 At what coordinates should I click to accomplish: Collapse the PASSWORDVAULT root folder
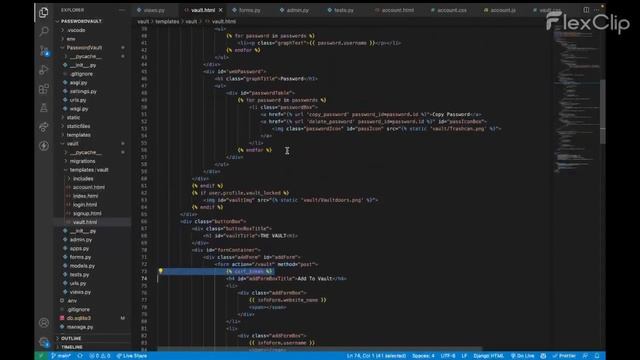[x=81, y=21]
